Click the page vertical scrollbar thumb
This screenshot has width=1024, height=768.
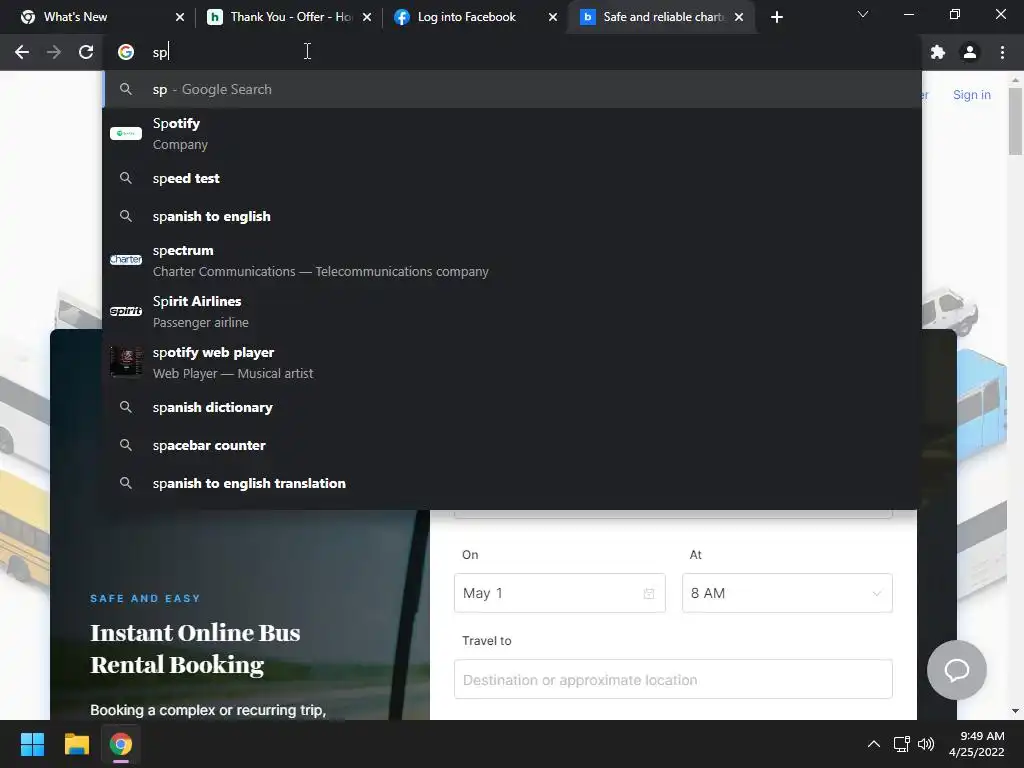1015,121
